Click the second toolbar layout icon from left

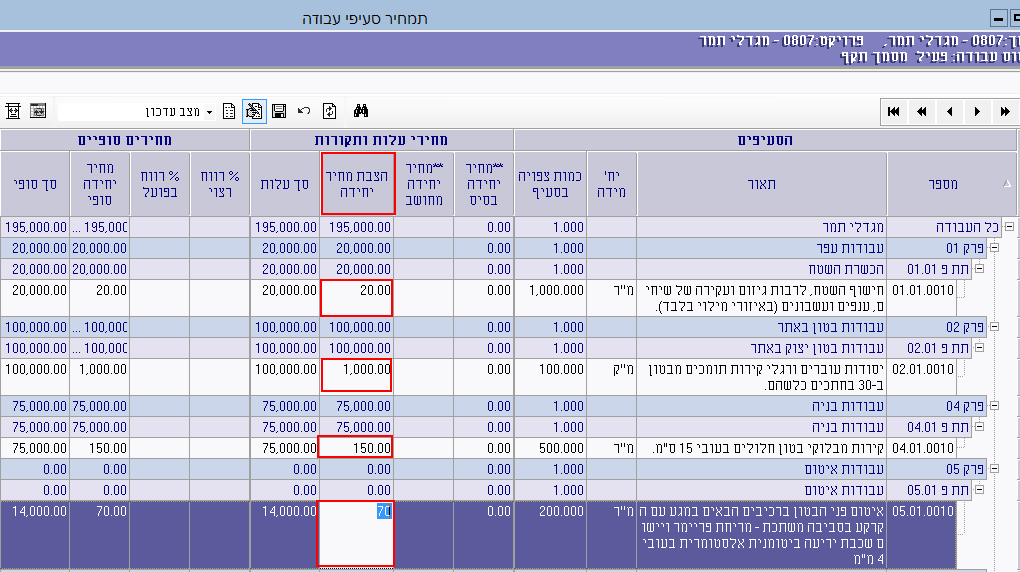pos(38,111)
